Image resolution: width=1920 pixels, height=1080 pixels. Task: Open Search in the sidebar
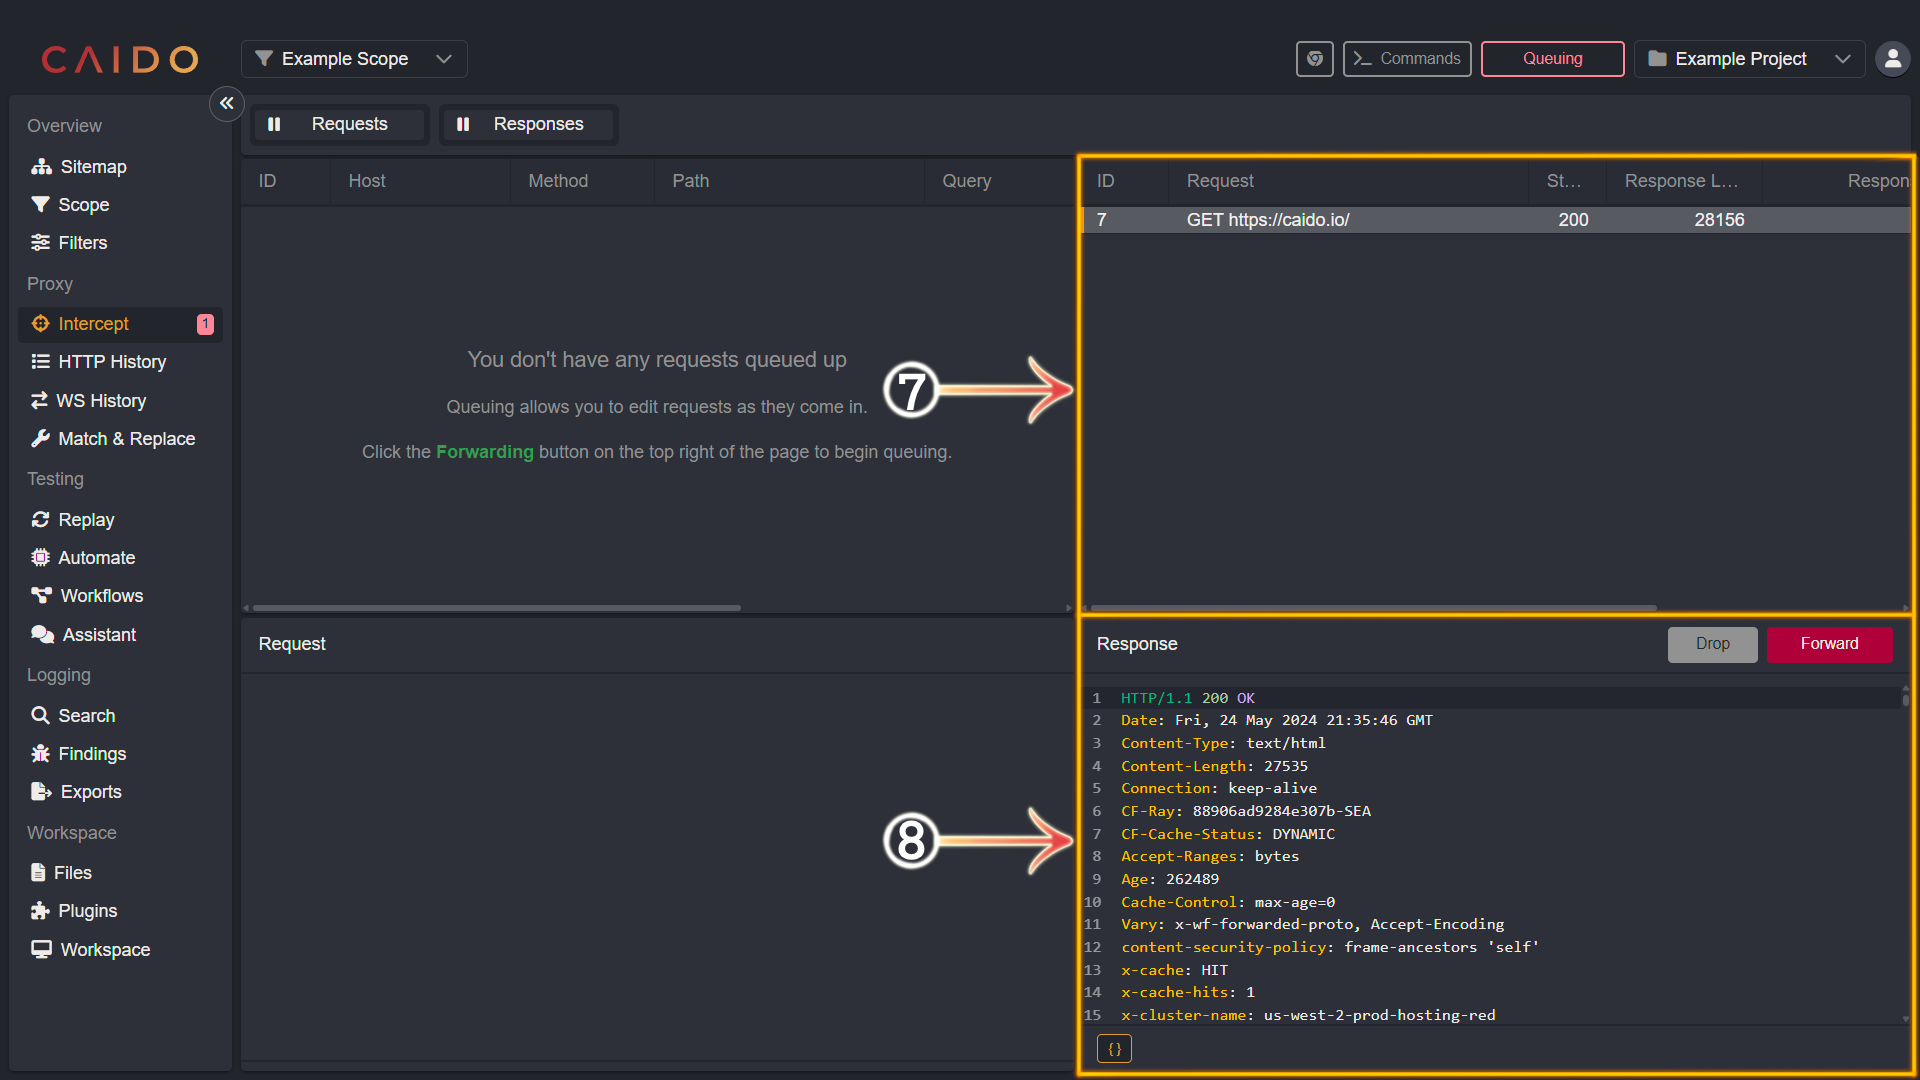tap(120, 716)
